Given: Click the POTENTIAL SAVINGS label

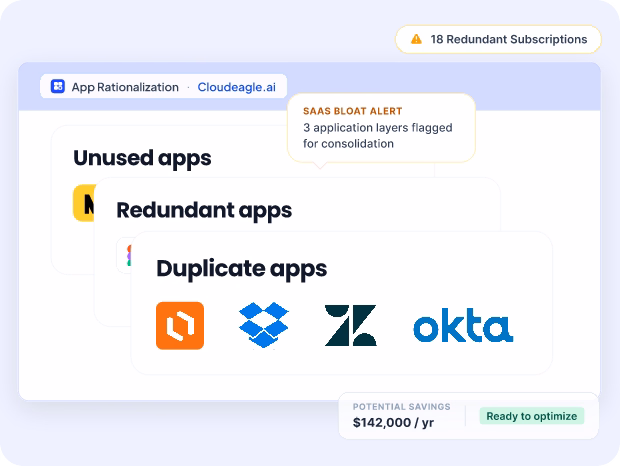Looking at the screenshot, I should pyautogui.click(x=401, y=407).
